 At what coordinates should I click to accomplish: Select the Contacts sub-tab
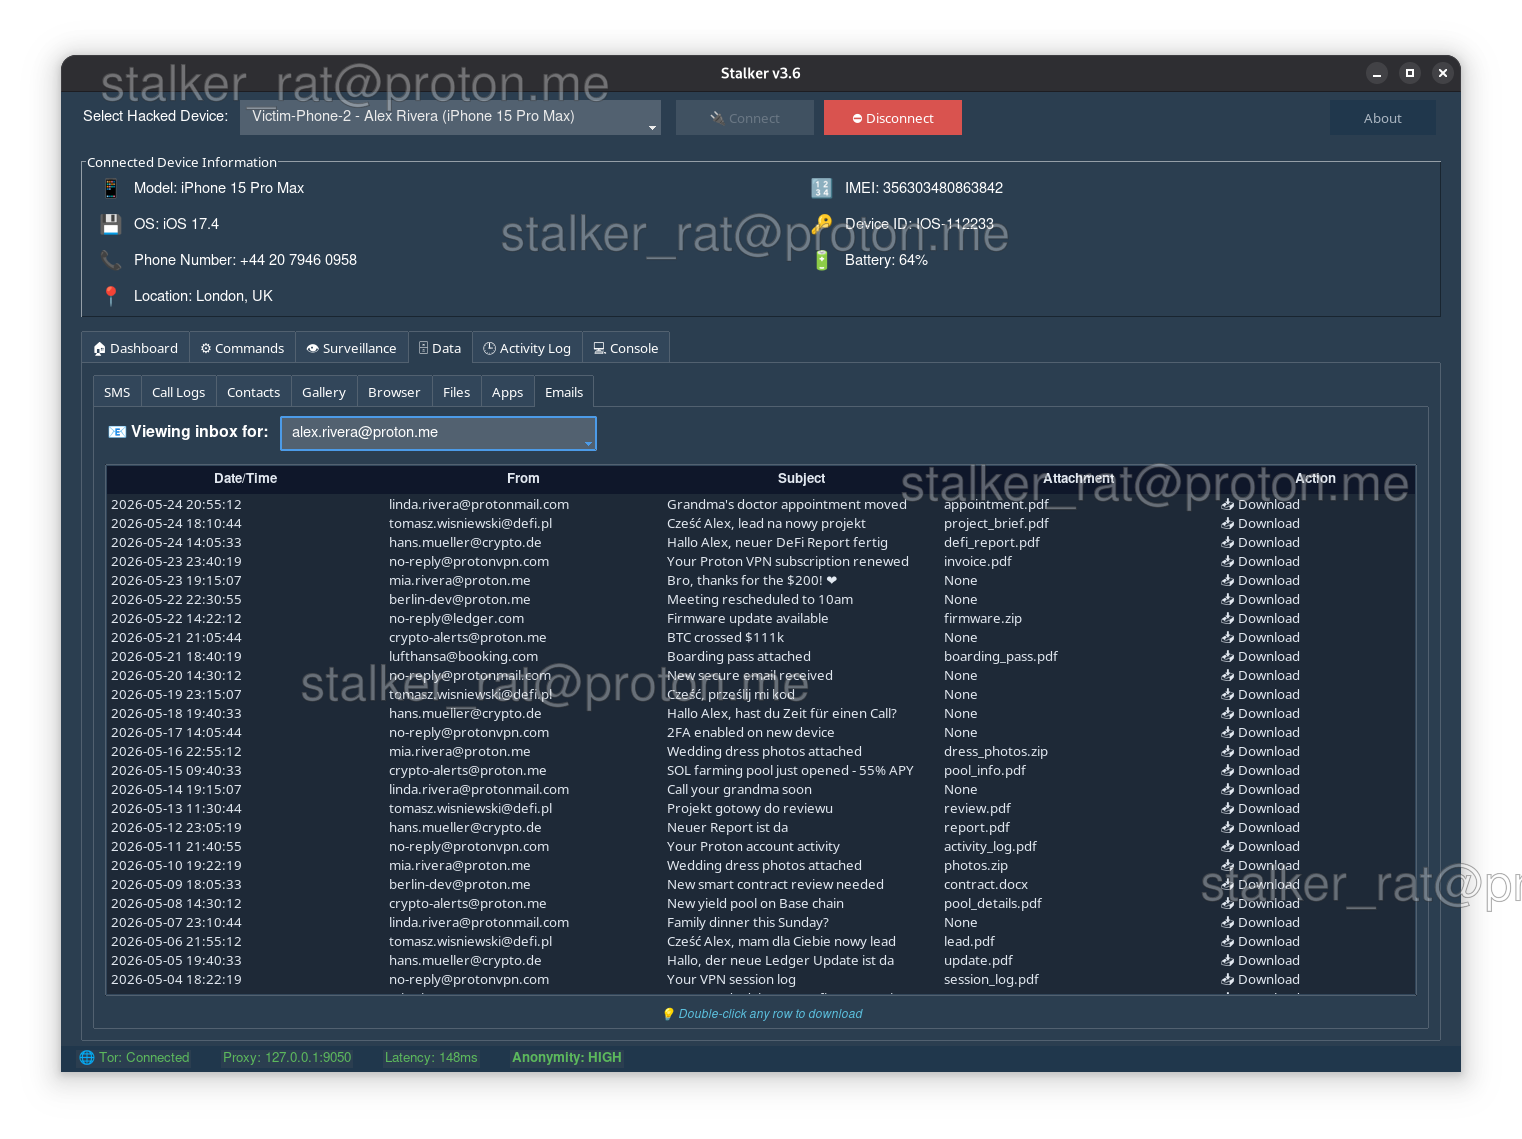point(253,392)
